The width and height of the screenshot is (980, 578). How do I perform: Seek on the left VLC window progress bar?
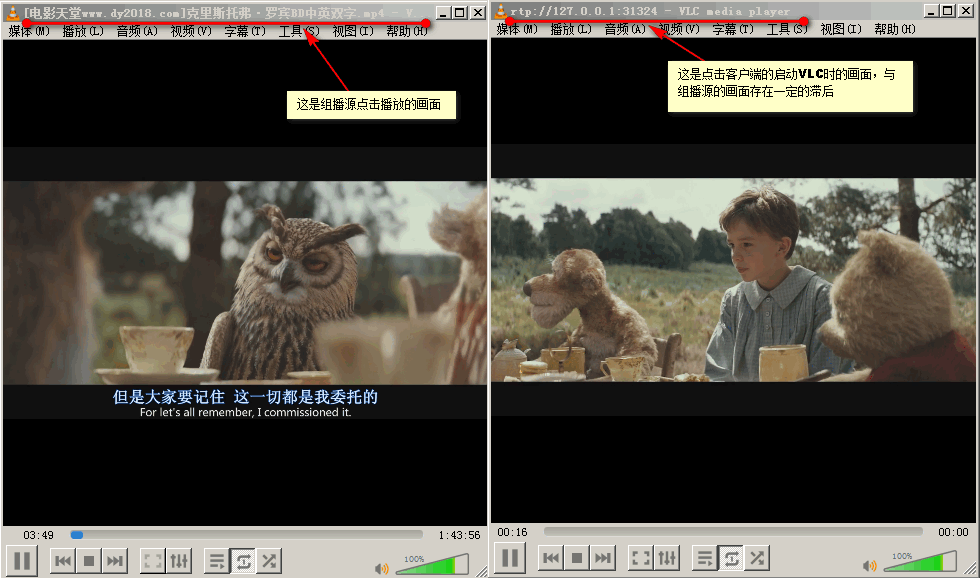247,535
